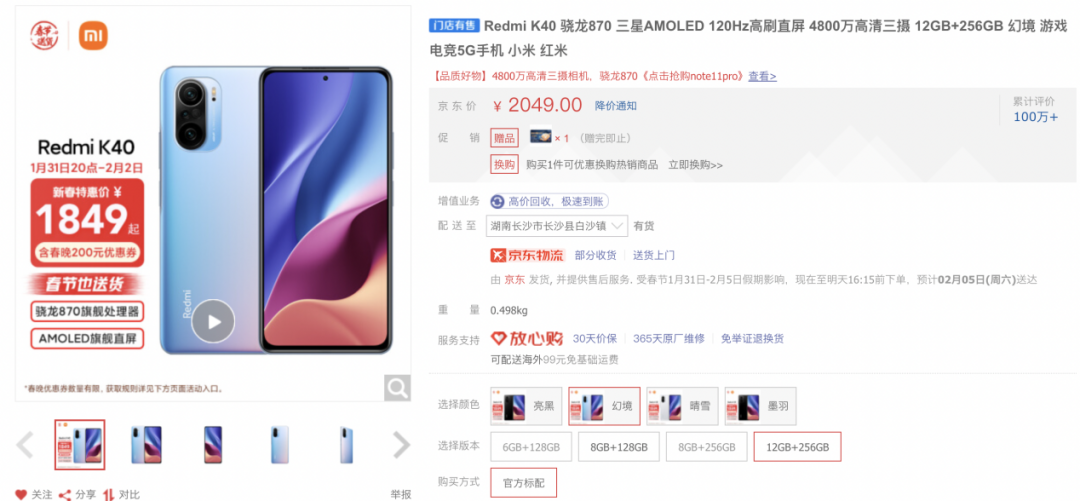Select the 墨羽 color option

(760, 406)
